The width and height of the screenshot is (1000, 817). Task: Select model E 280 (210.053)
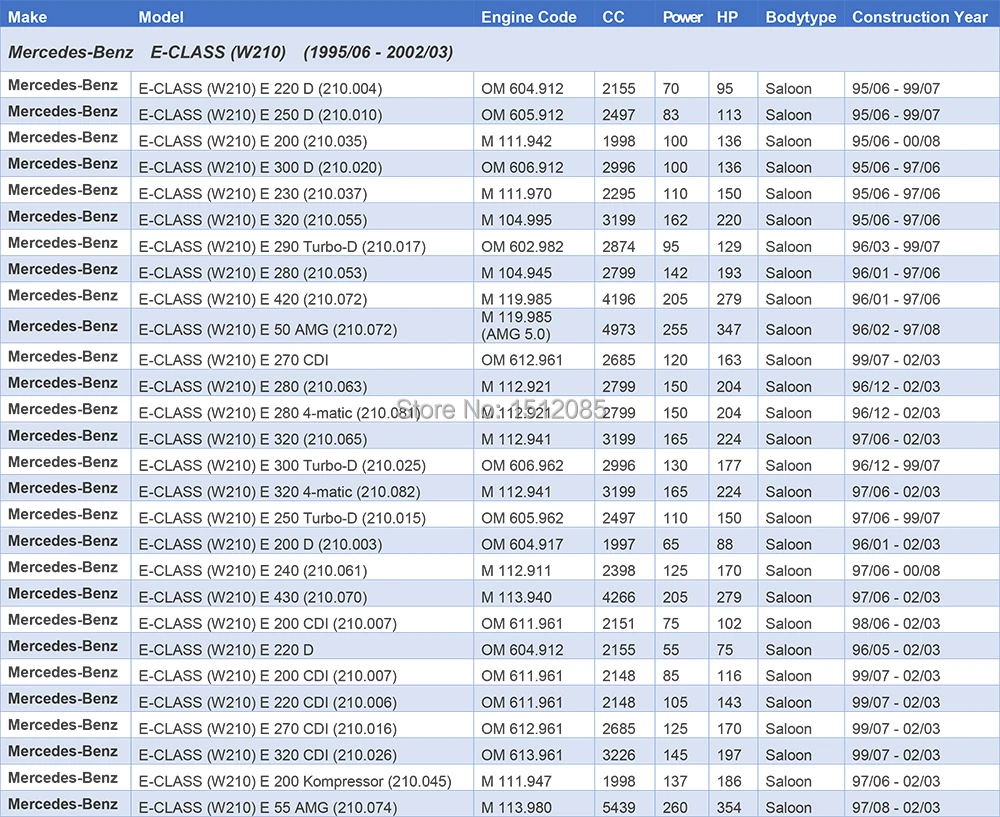click(x=253, y=272)
